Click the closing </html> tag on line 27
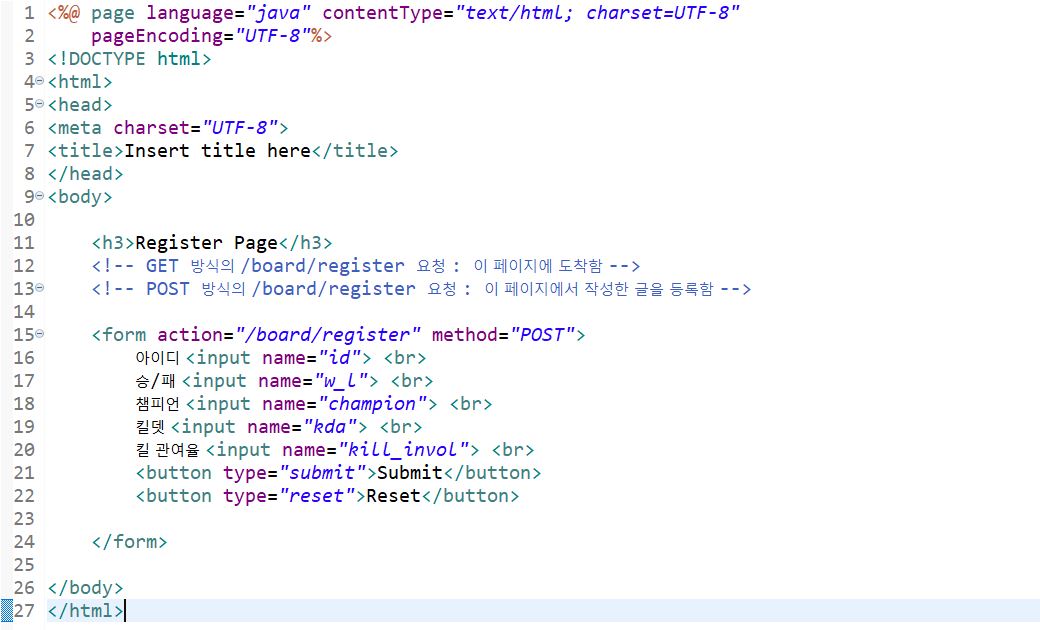This screenshot has height=630, width=1040. pyautogui.click(x=86, y=610)
